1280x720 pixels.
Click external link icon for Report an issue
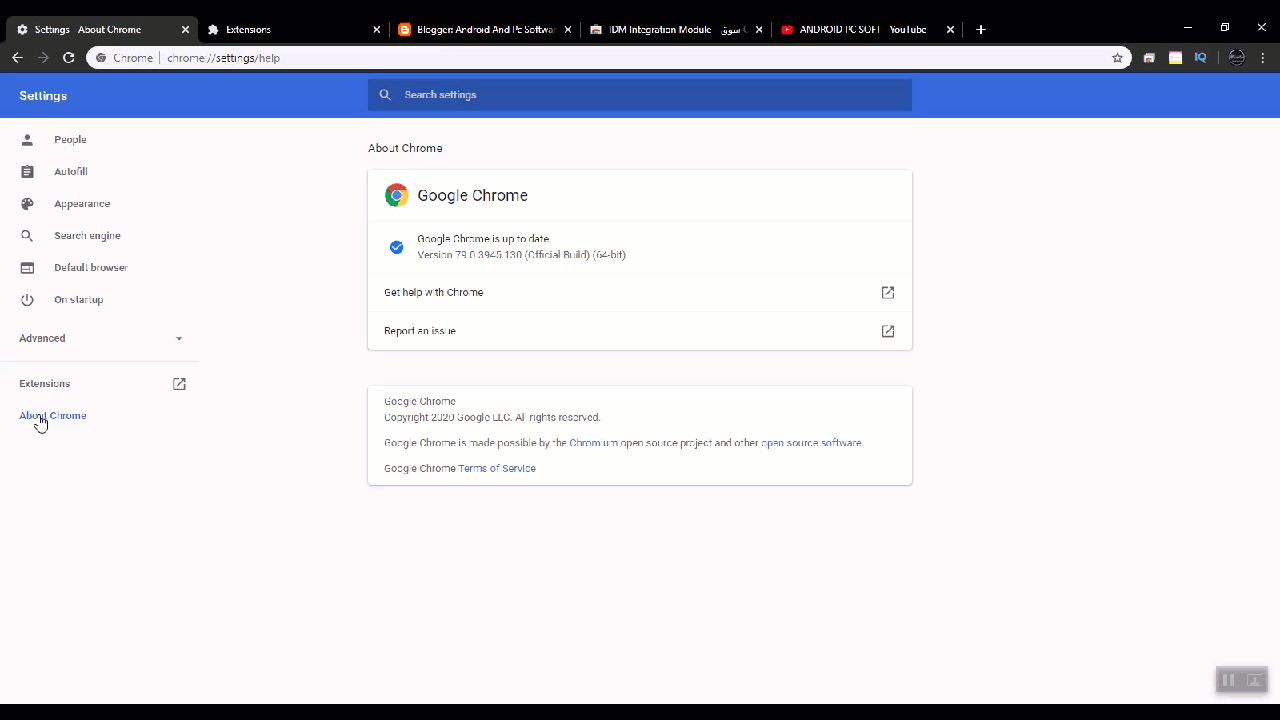click(888, 331)
